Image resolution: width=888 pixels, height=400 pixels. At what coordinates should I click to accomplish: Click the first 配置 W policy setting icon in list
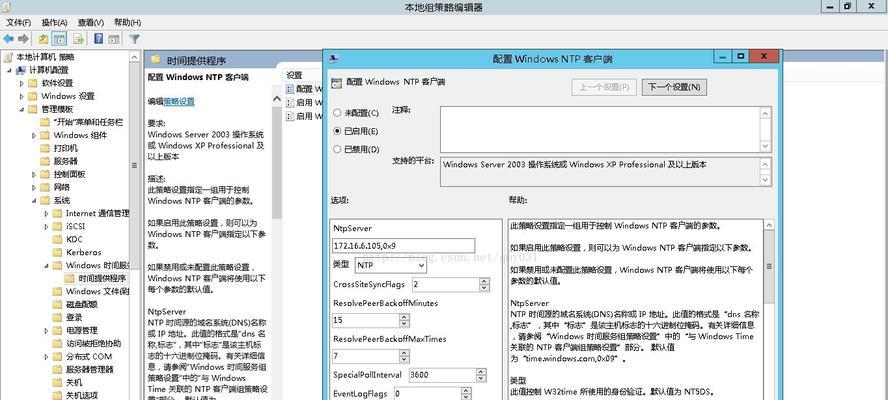pyautogui.click(x=291, y=89)
